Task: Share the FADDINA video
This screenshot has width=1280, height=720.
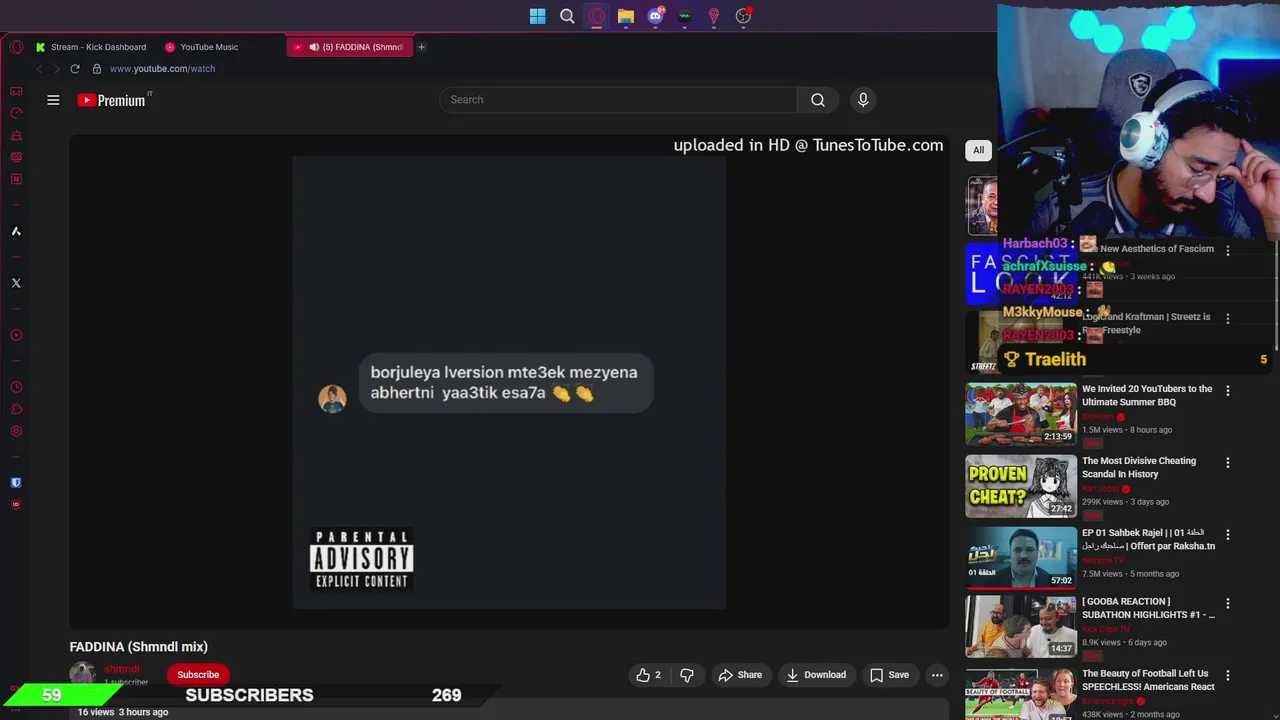Action: tap(740, 675)
